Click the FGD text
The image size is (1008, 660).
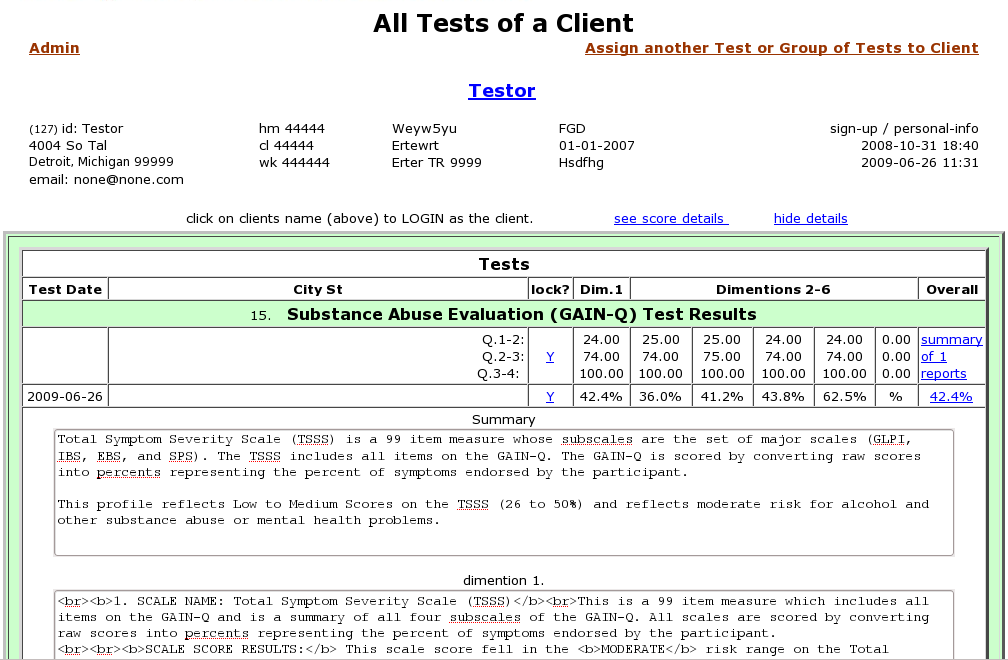tap(572, 129)
